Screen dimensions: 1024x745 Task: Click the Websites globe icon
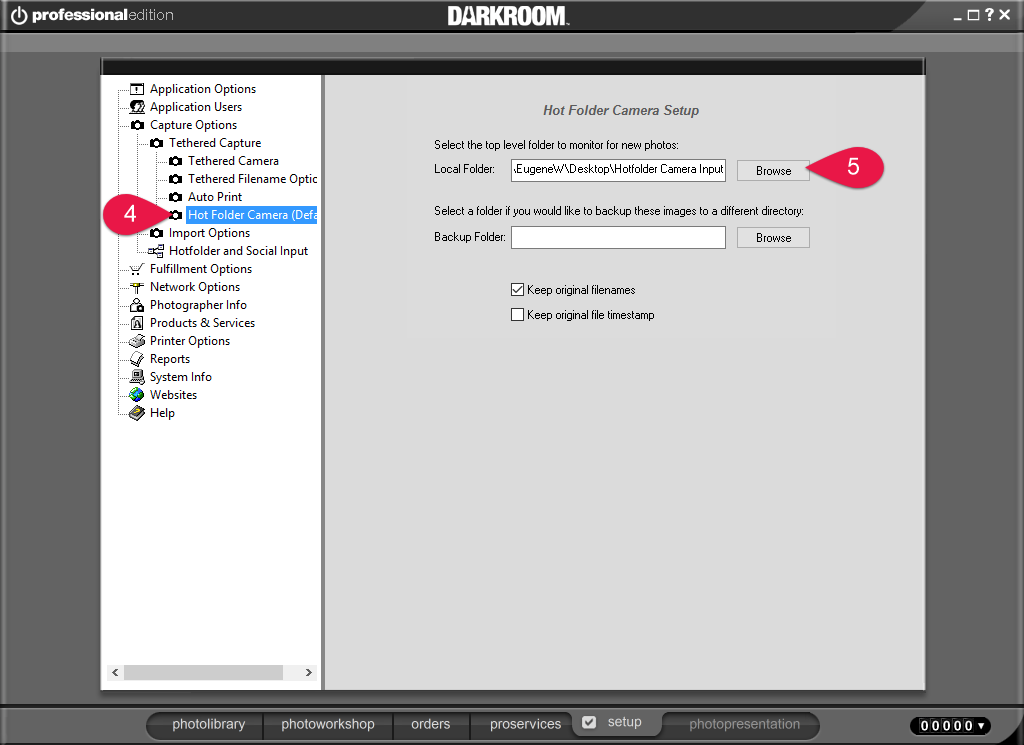click(136, 395)
